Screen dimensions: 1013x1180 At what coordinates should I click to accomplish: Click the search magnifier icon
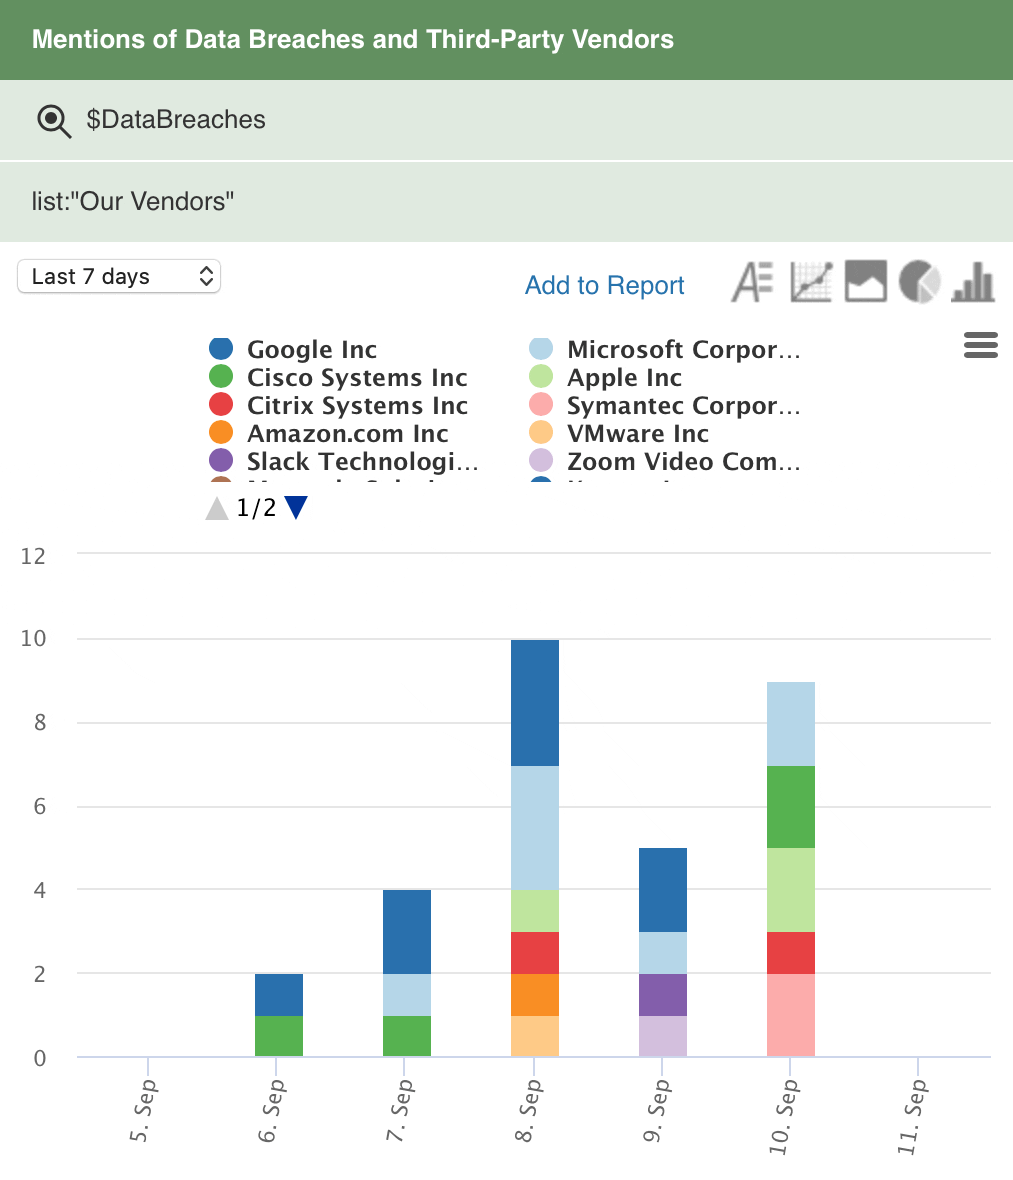(54, 119)
